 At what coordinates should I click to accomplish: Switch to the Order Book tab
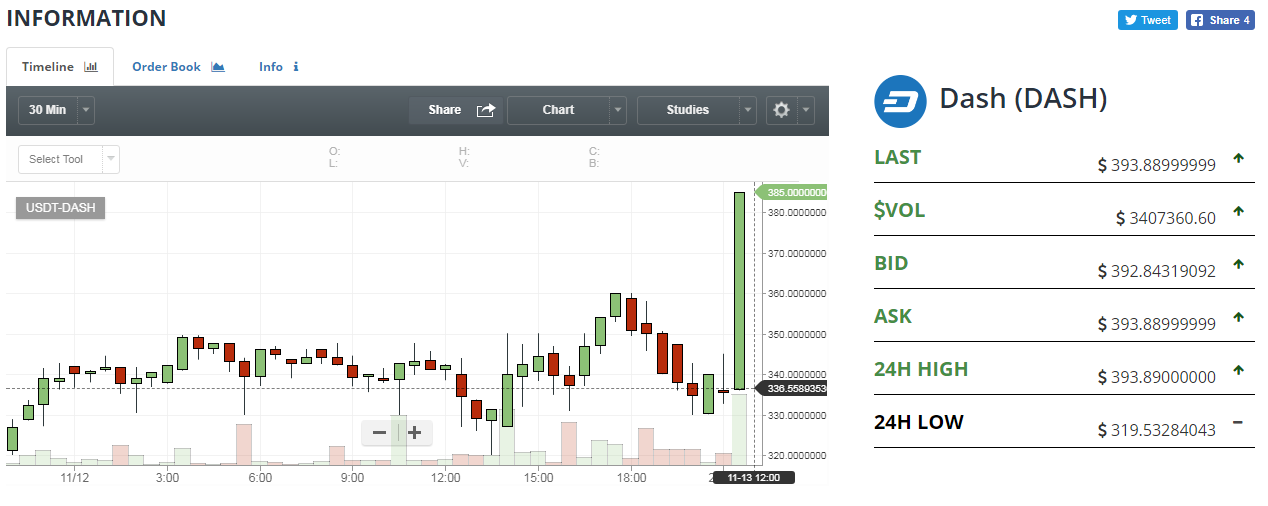coord(178,67)
